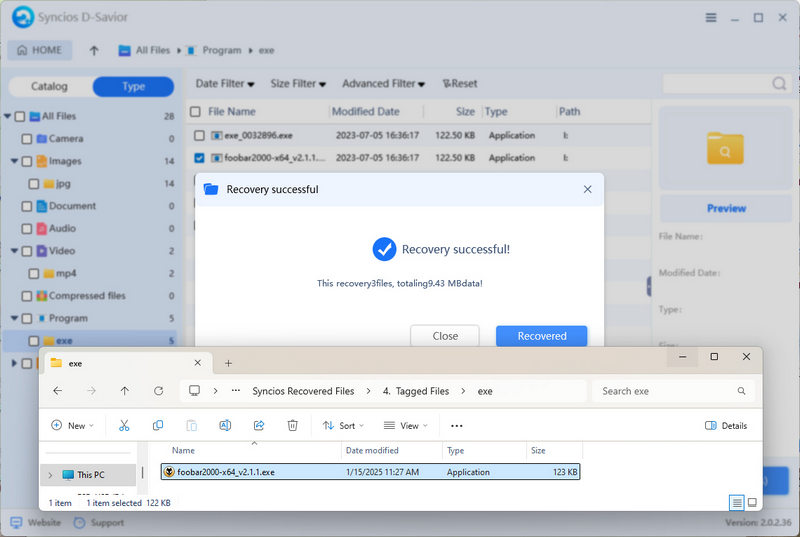Click the search magnifier icon in Syncios
The width and height of the screenshot is (800, 537).
click(x=779, y=83)
